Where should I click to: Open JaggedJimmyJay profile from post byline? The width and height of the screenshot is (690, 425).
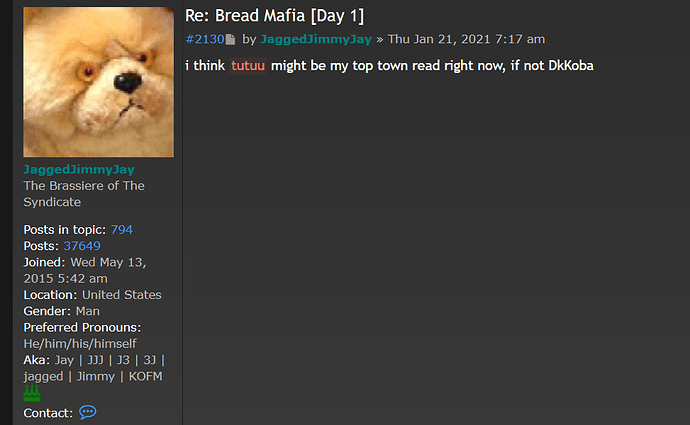tap(316, 39)
